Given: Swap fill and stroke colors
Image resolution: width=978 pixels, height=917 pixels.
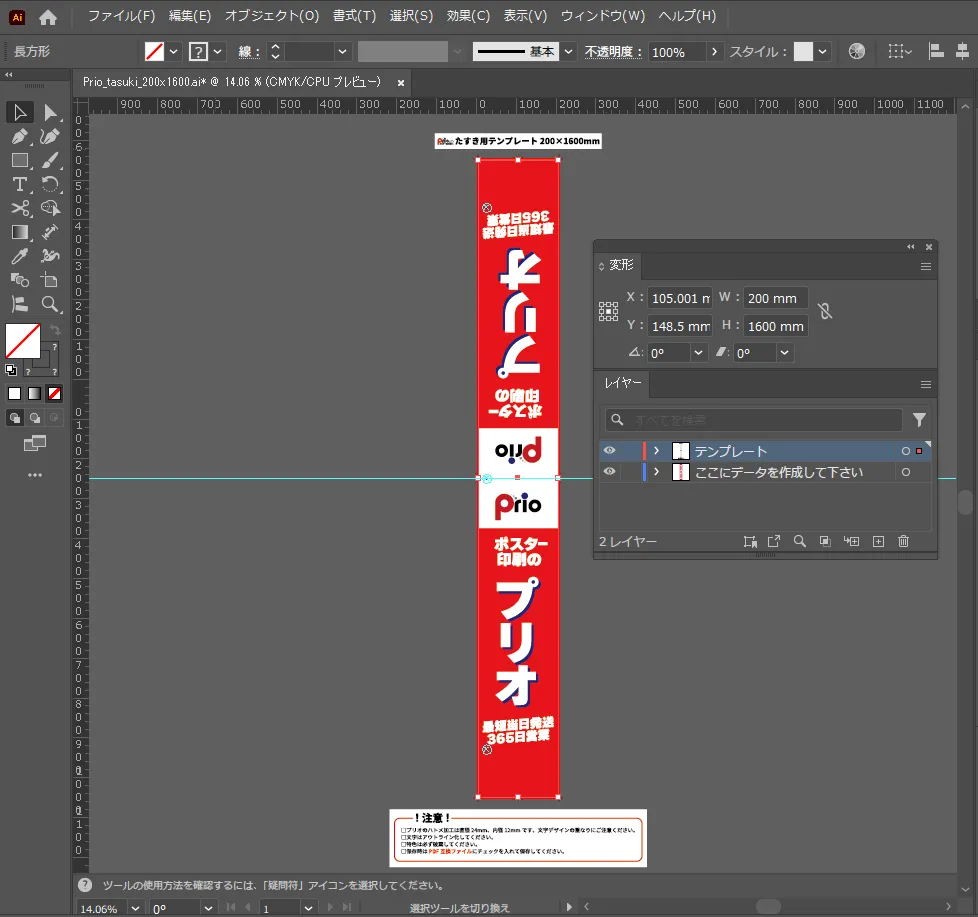Looking at the screenshot, I should (x=55, y=329).
